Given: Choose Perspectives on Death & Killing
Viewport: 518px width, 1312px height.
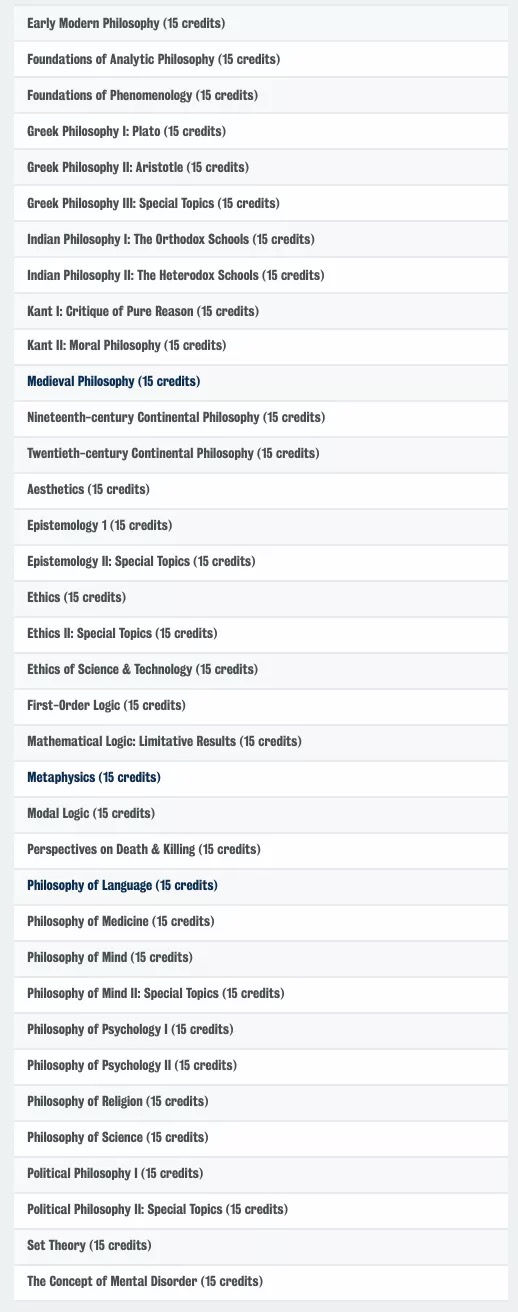Looking at the screenshot, I should point(260,849).
